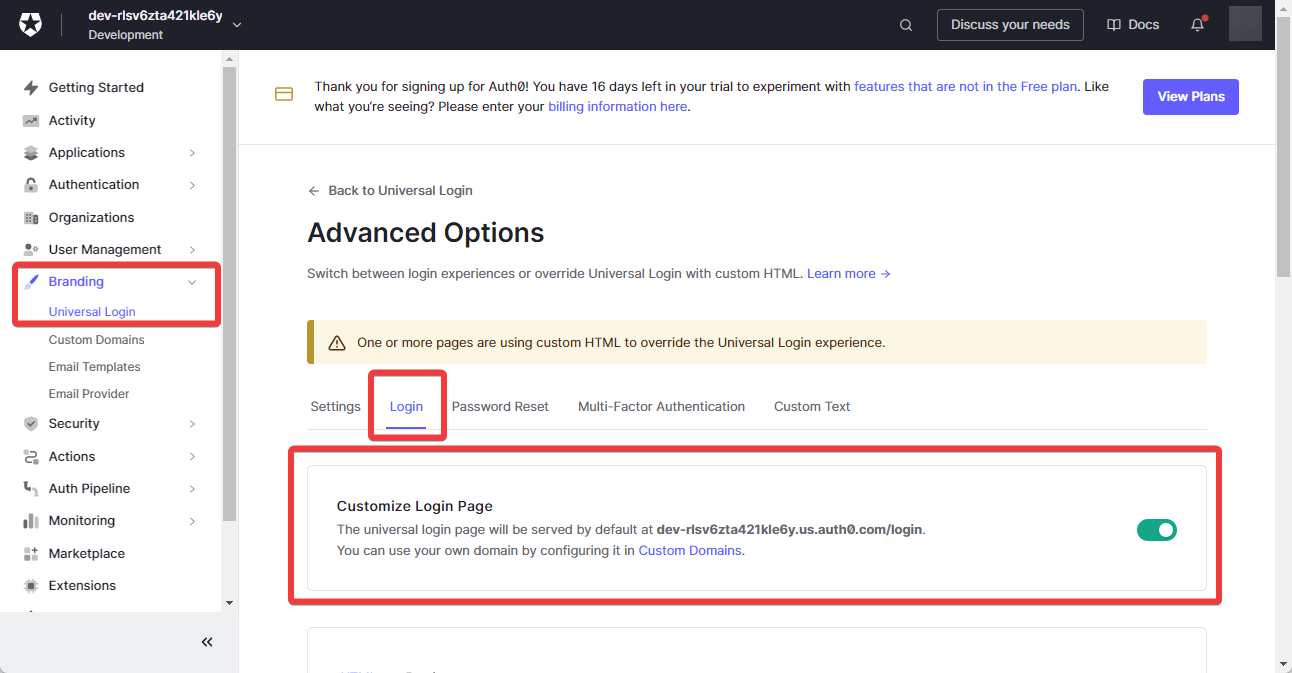Viewport: 1292px width, 673px height.
Task: Select the Login tab
Action: [406, 407]
